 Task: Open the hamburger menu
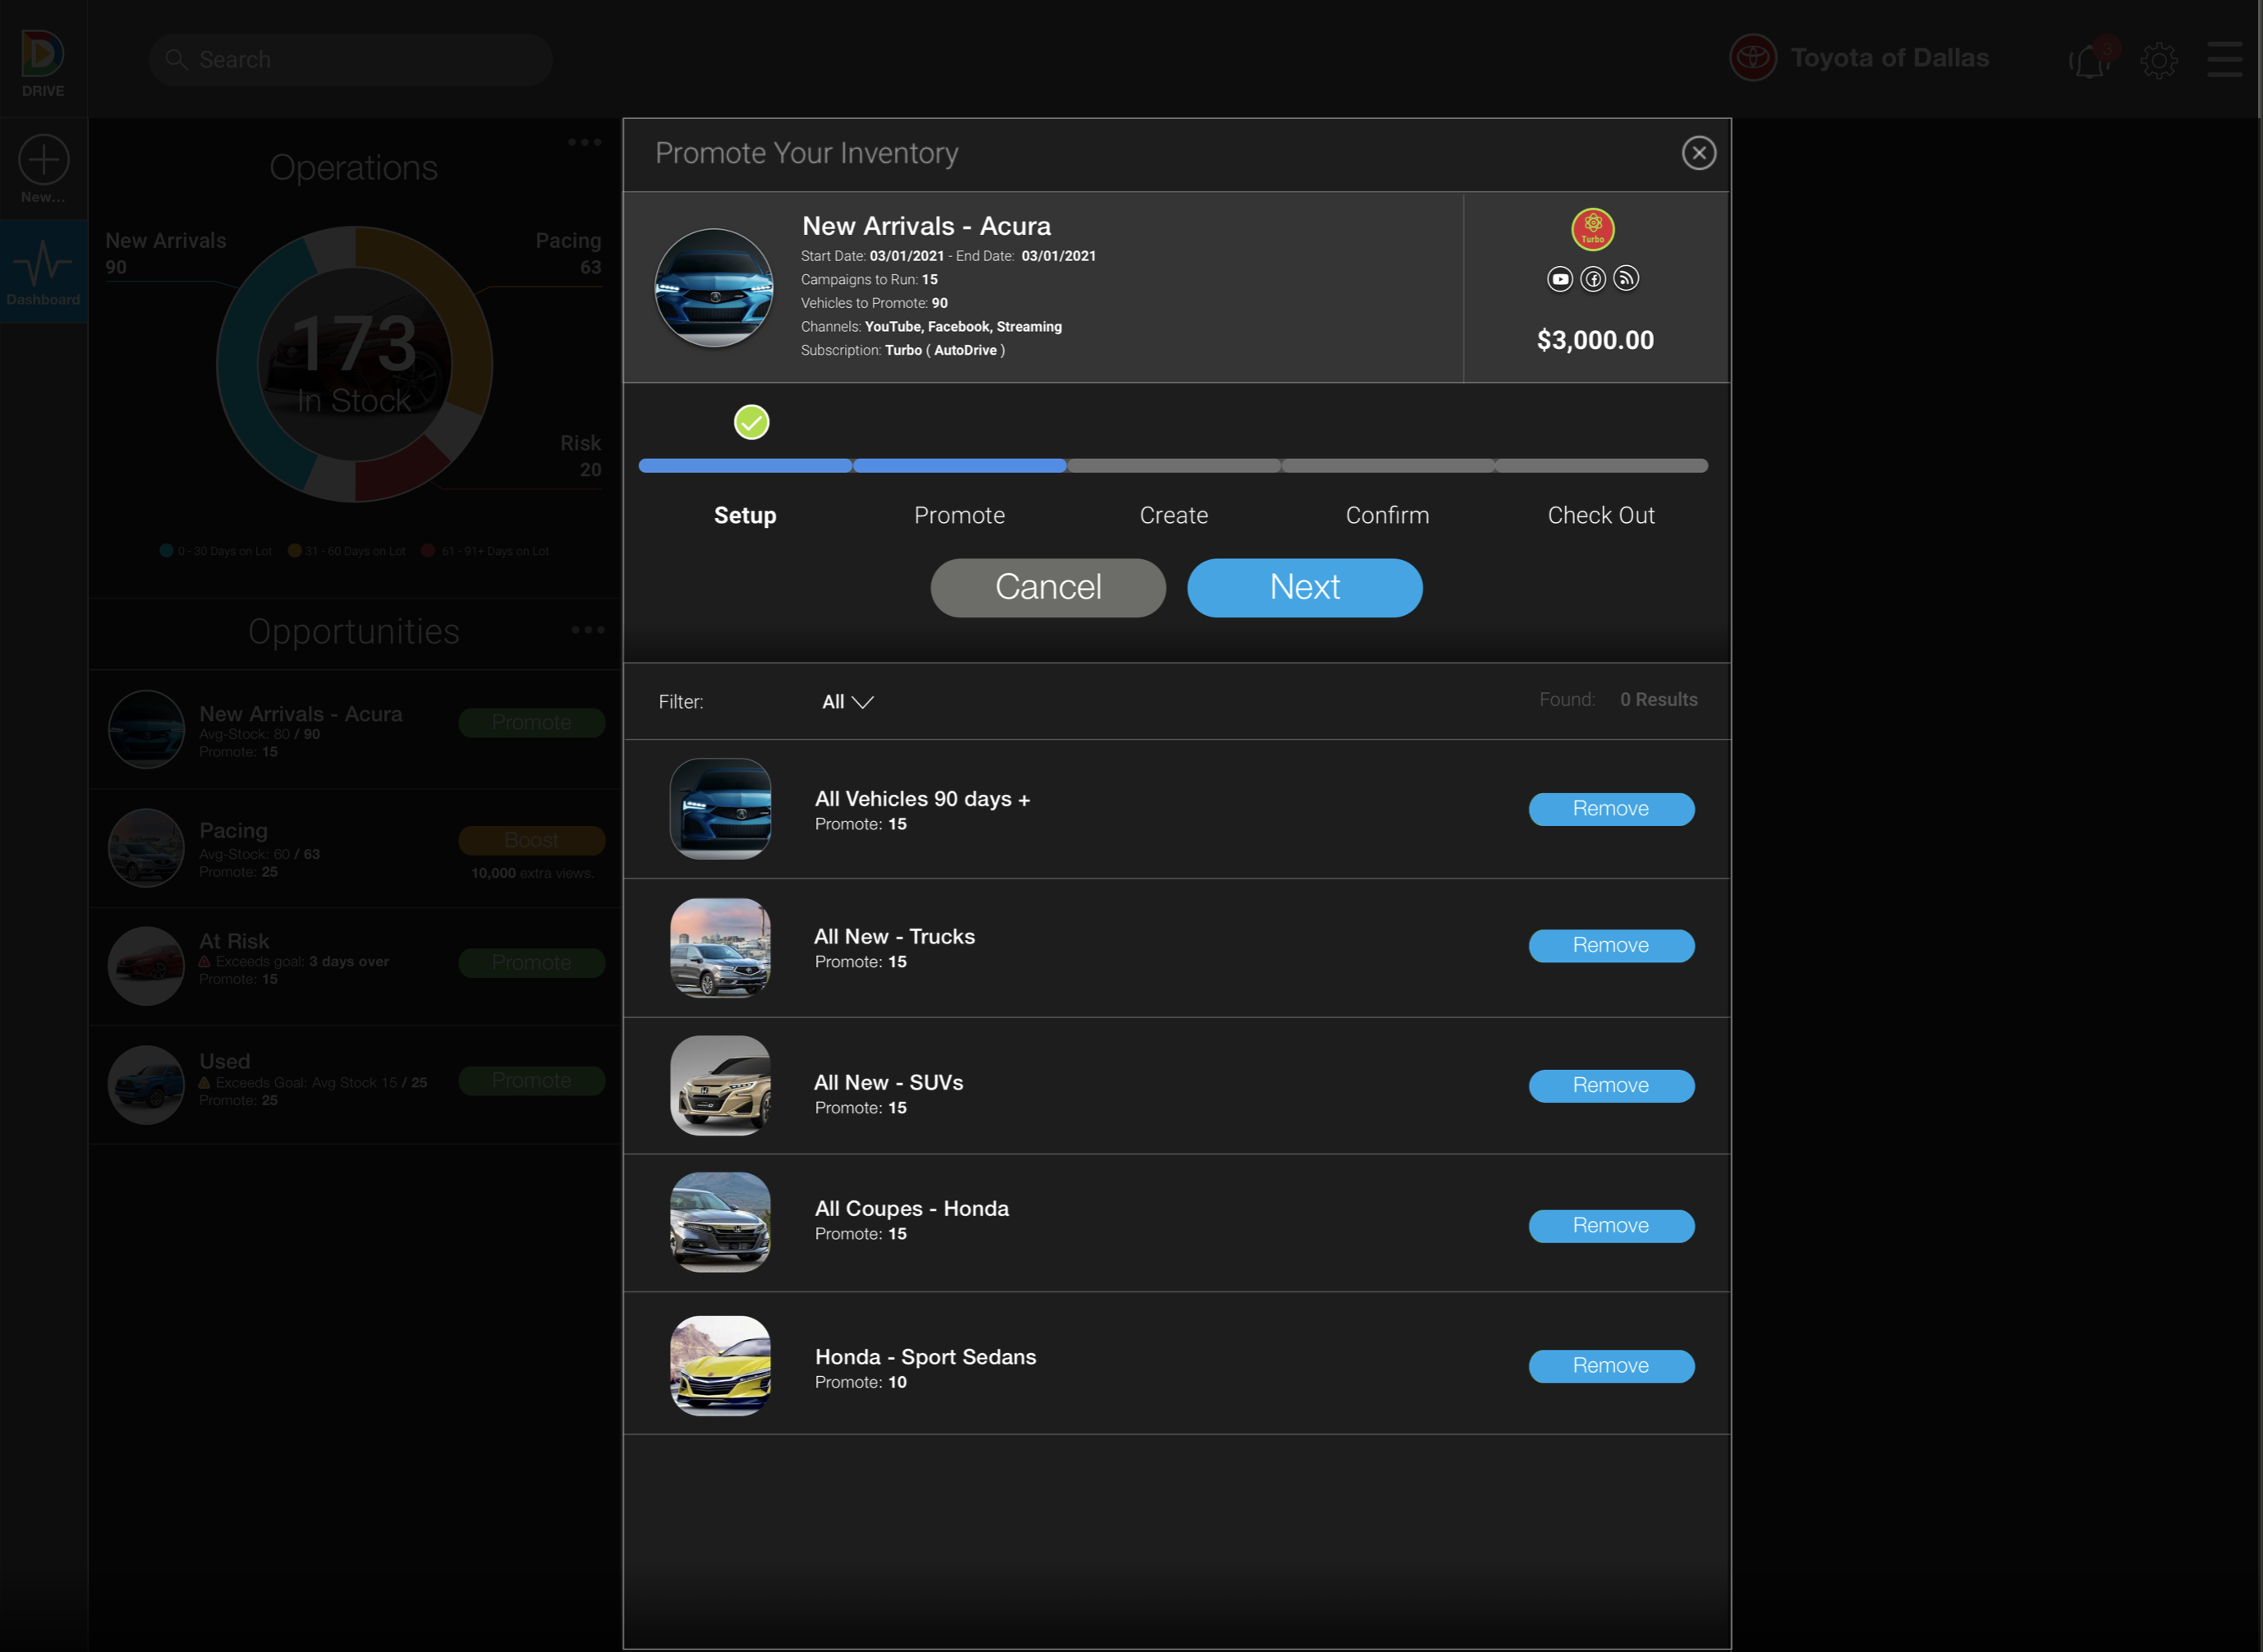coord(2225,60)
